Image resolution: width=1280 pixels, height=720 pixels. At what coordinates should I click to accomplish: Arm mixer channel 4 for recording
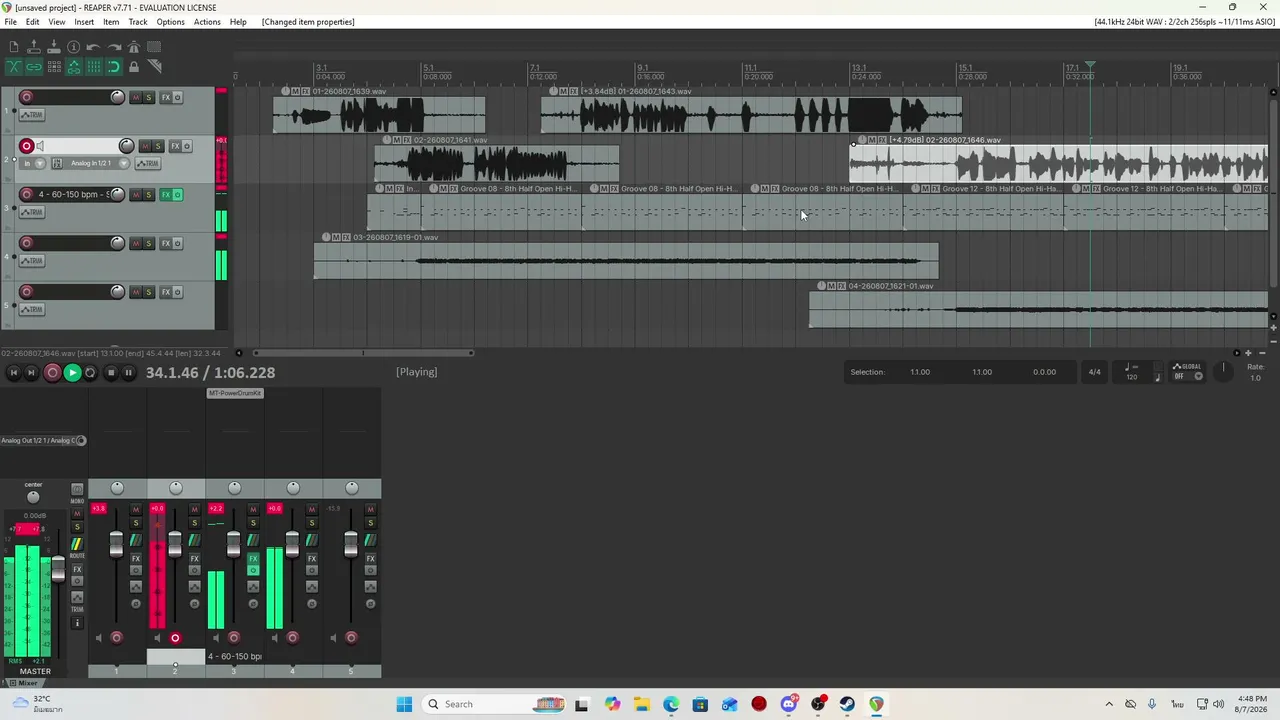[x=292, y=638]
